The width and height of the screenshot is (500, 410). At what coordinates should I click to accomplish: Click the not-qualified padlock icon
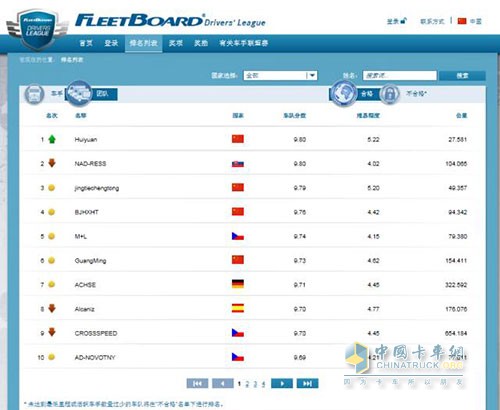click(389, 94)
